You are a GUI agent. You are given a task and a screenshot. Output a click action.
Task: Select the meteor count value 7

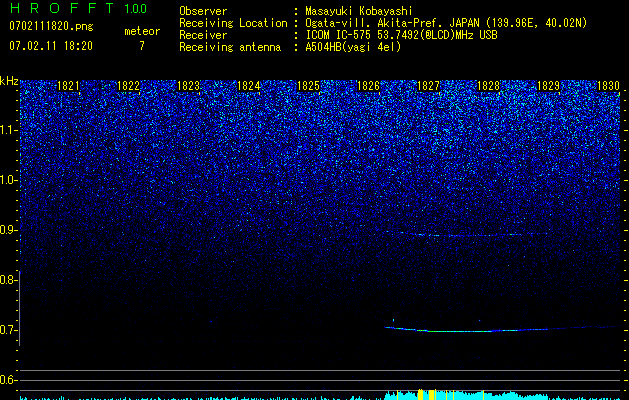tap(141, 46)
